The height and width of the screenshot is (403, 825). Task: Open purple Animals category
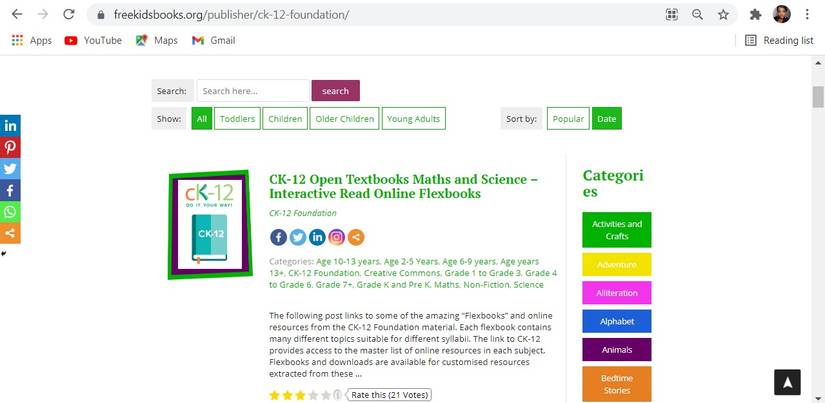(617, 350)
